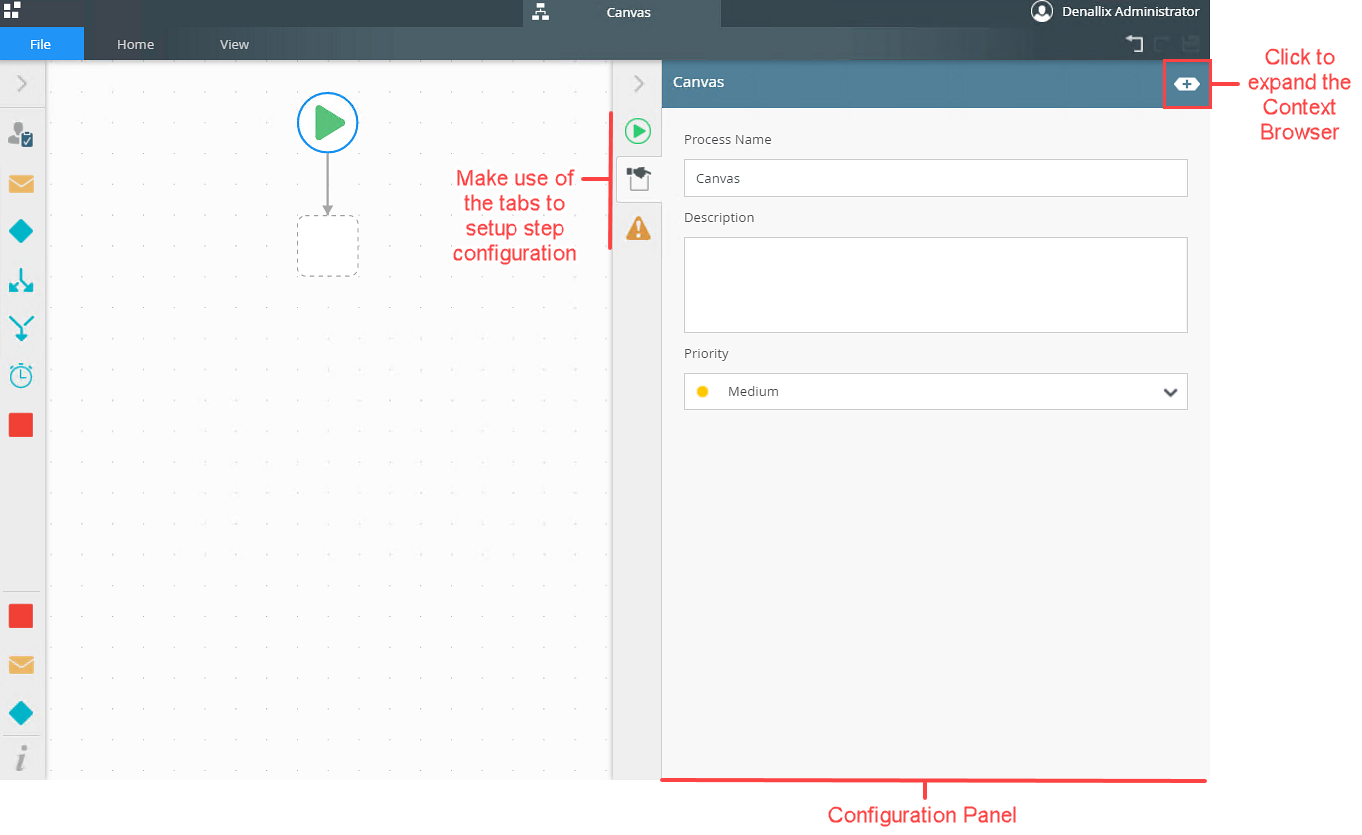Save the workflow with the disk icon
The width and height of the screenshot is (1362, 835).
[1190, 44]
